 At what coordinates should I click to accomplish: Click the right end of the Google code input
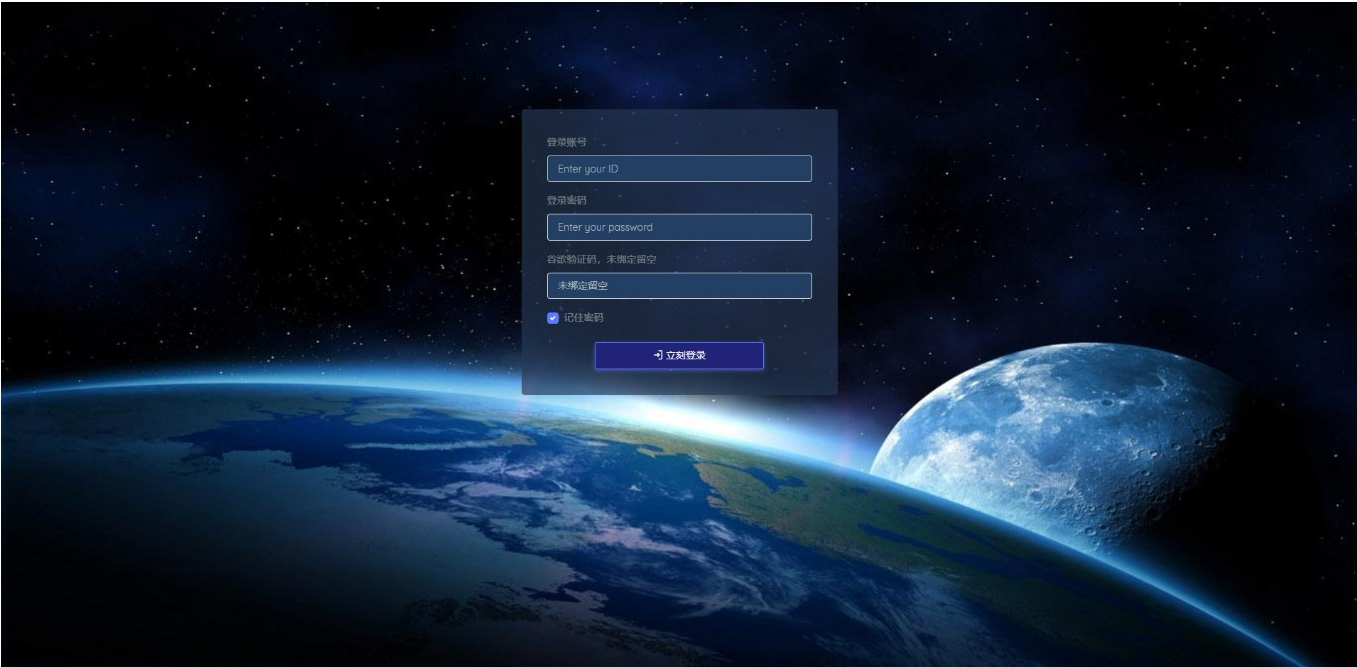795,286
